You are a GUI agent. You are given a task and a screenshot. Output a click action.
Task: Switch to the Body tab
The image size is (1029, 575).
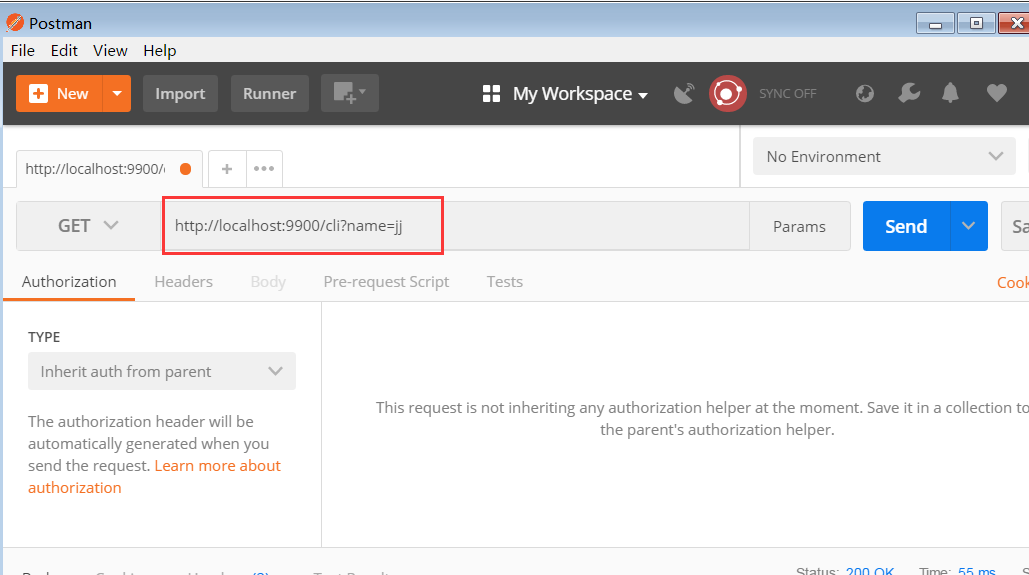click(268, 282)
